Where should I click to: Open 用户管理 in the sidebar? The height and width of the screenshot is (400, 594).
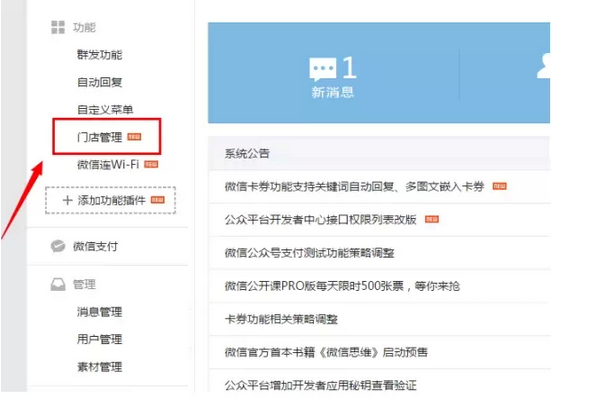point(100,339)
